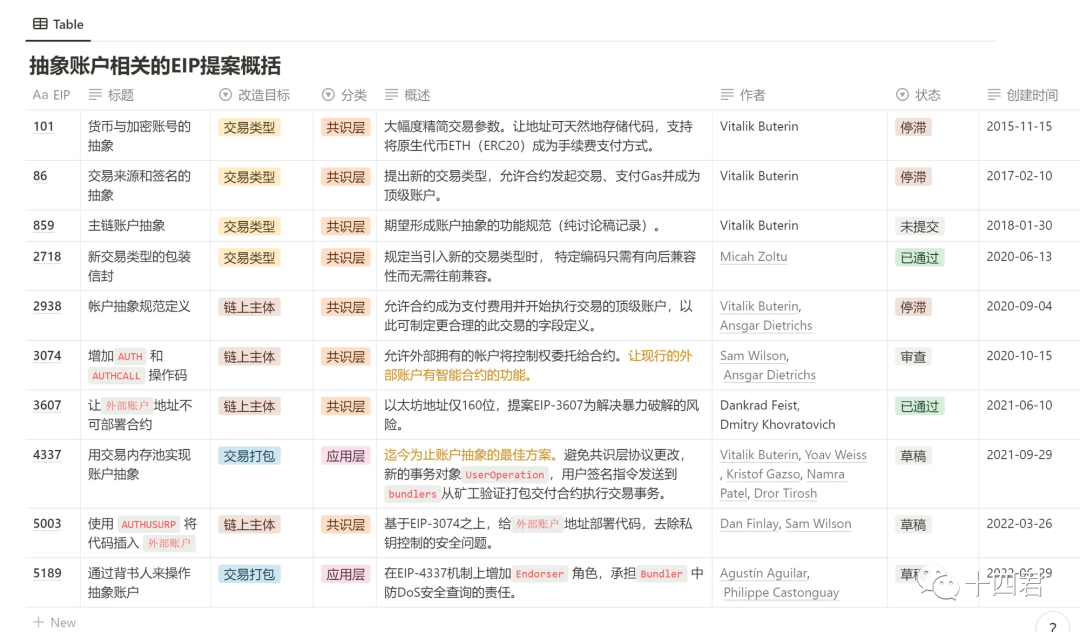Open the Dan Finlay, Sam Wilson author link
Screen dimensions: 1080x632
click(x=785, y=524)
